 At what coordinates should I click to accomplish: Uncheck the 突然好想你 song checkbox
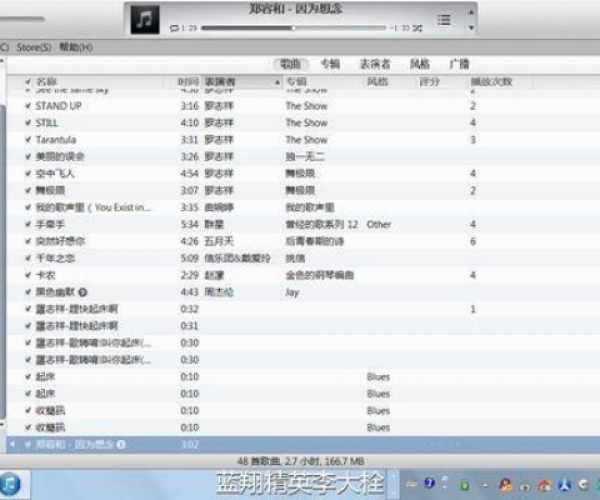pyautogui.click(x=28, y=241)
